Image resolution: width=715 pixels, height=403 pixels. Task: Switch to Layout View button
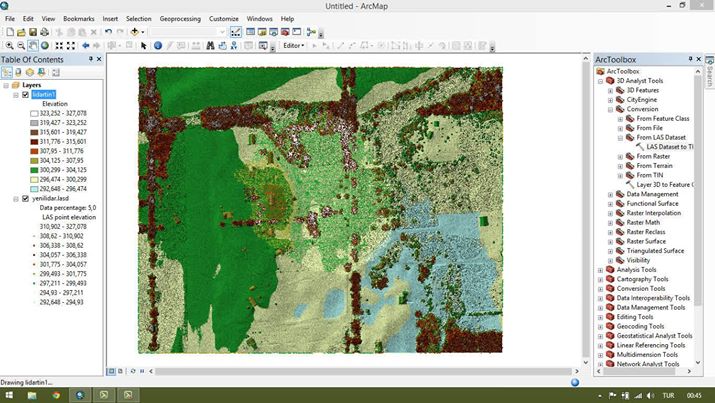tap(120, 371)
